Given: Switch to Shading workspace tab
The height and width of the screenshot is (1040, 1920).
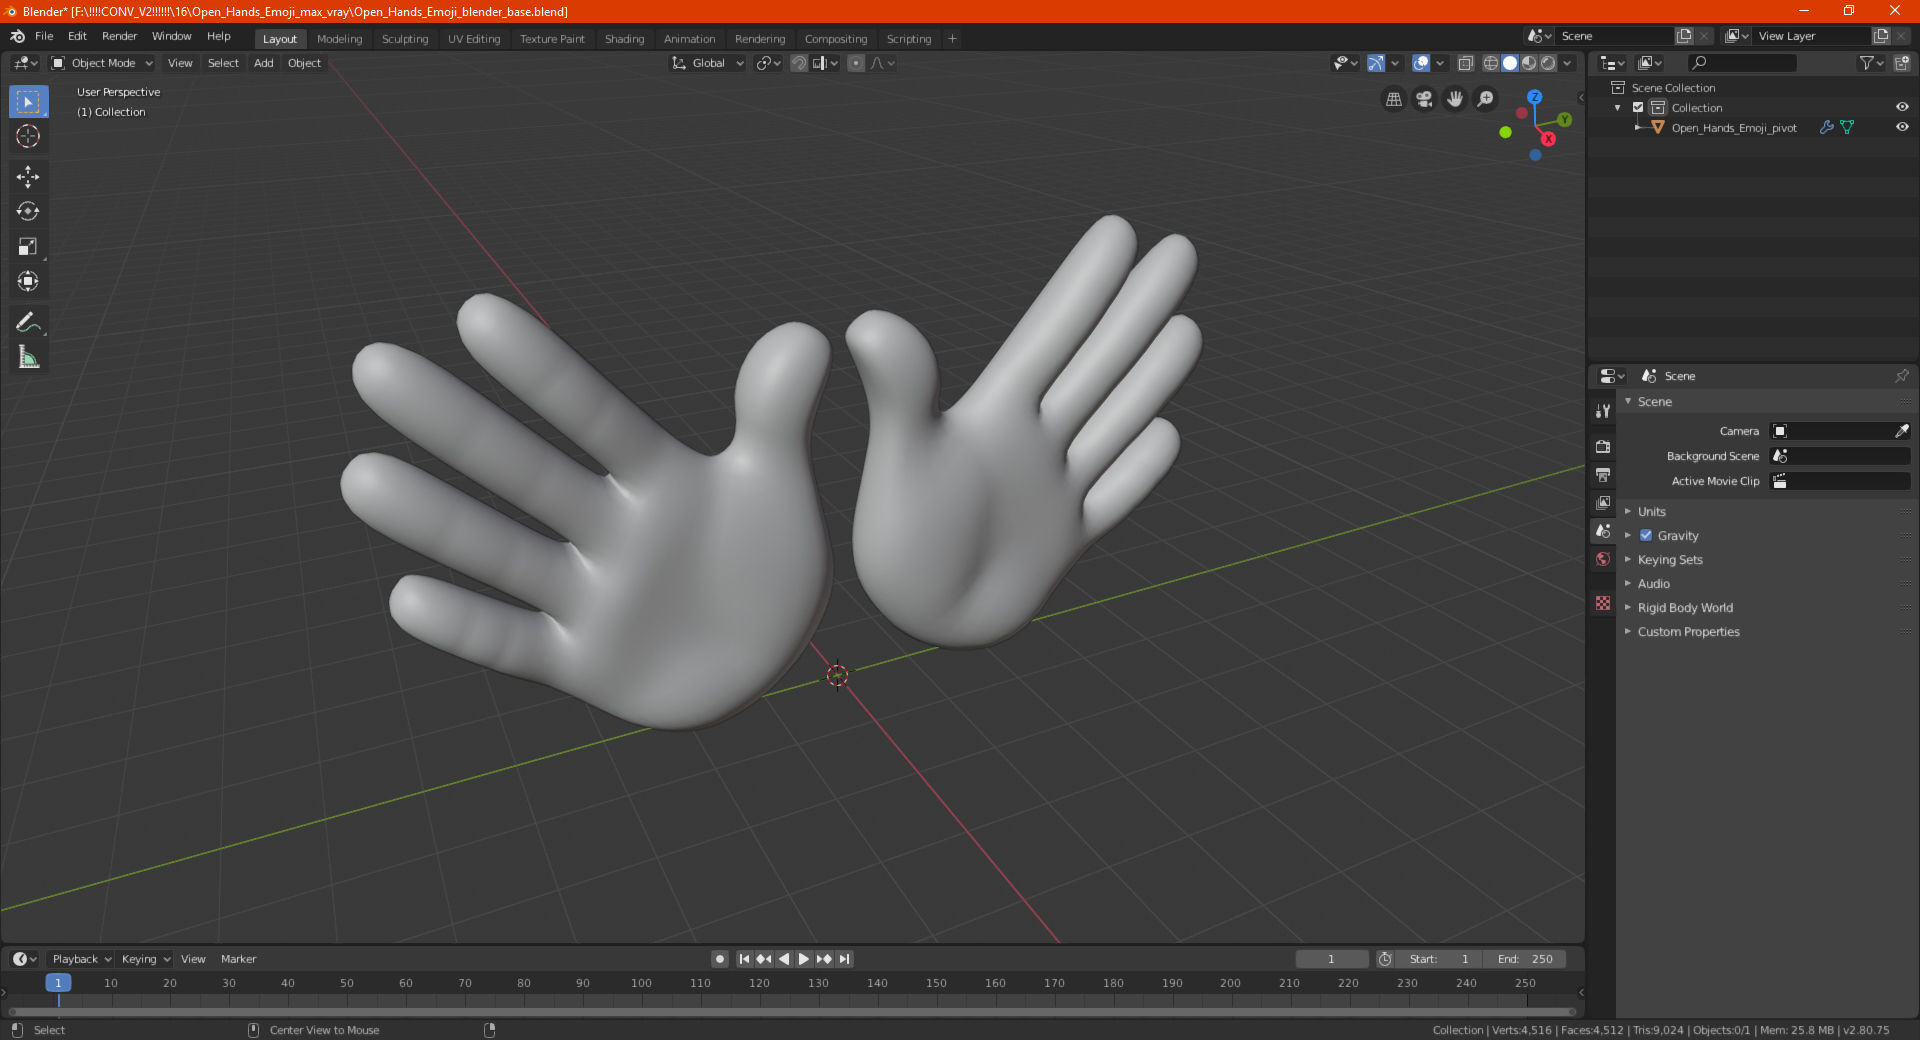Looking at the screenshot, I should [x=624, y=39].
